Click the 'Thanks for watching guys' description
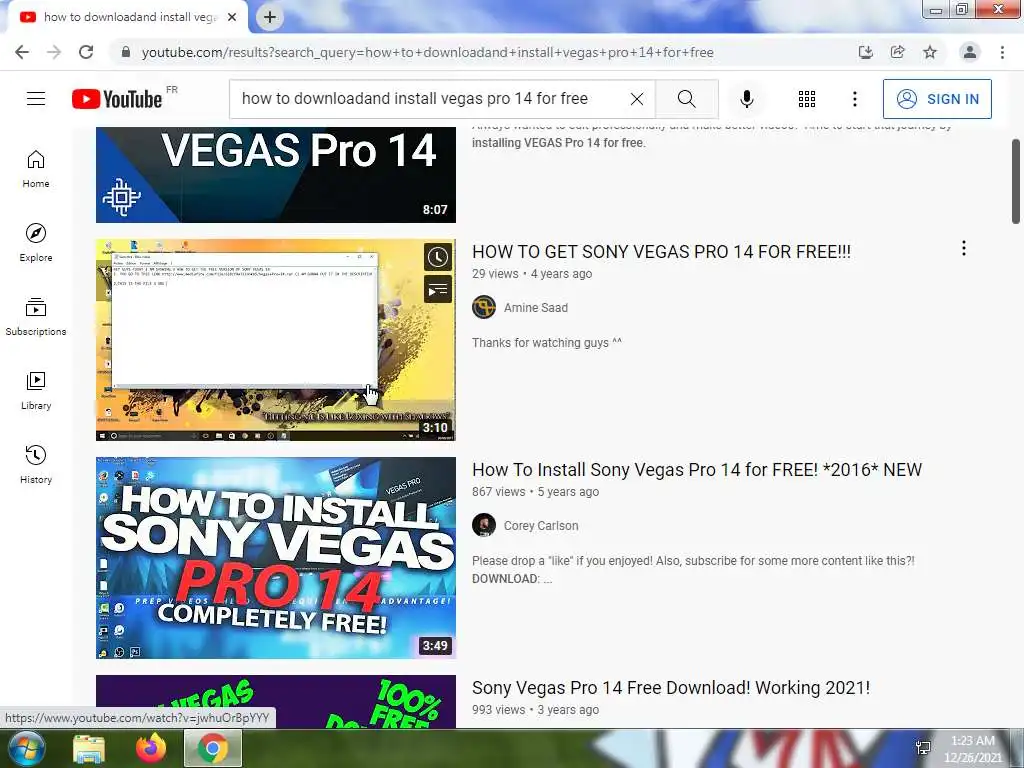The width and height of the screenshot is (1024, 768). tap(547, 343)
